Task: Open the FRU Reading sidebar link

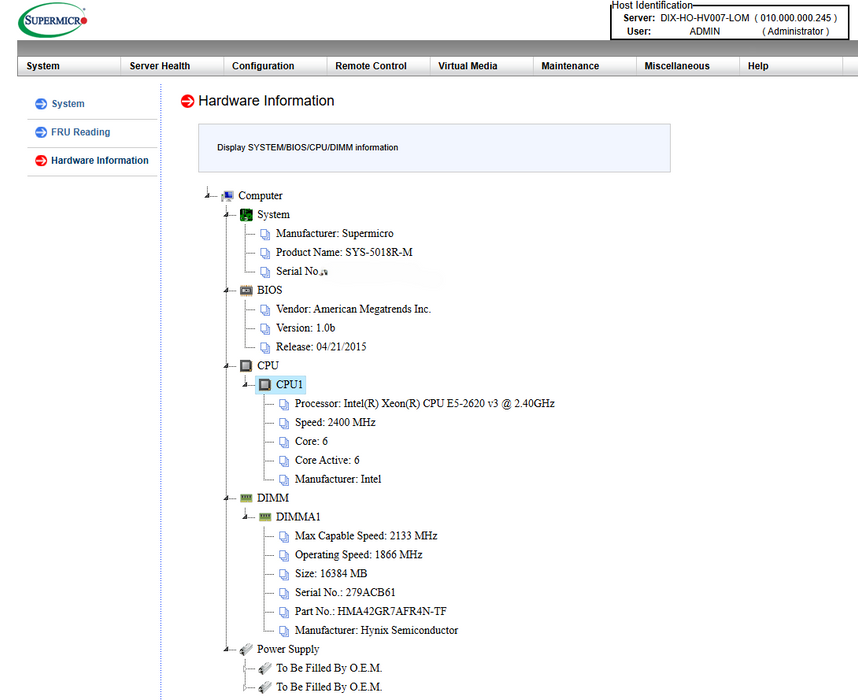Action: pos(80,132)
